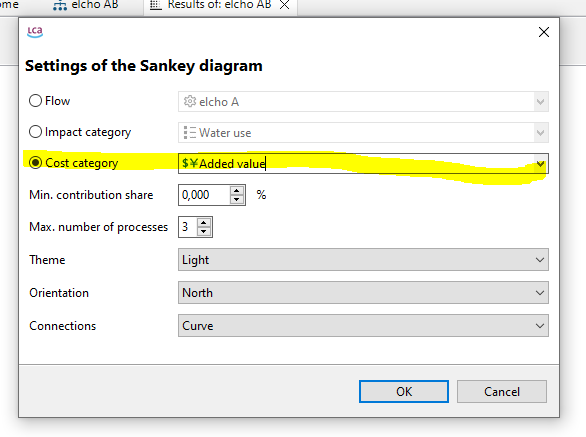Viewport: 586px width, 437px height.
Task: Click the Min. contribution share input field
Action: pos(205,195)
